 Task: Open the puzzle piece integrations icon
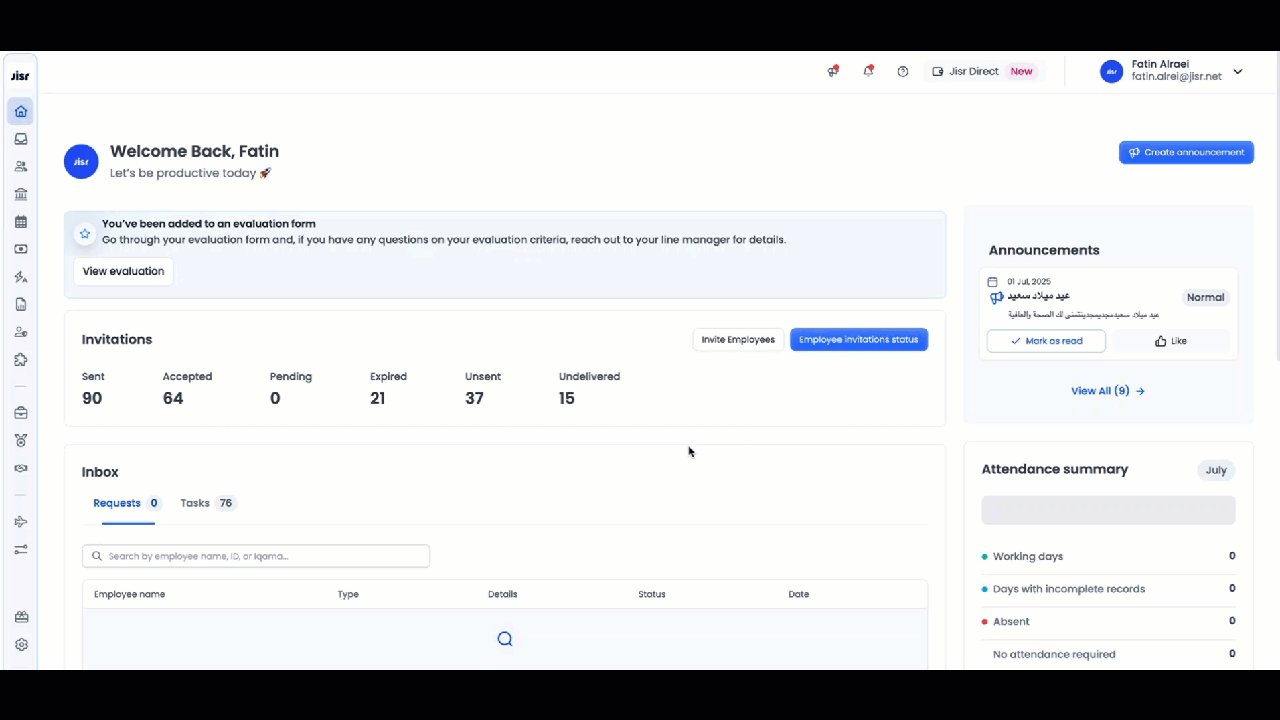21,360
